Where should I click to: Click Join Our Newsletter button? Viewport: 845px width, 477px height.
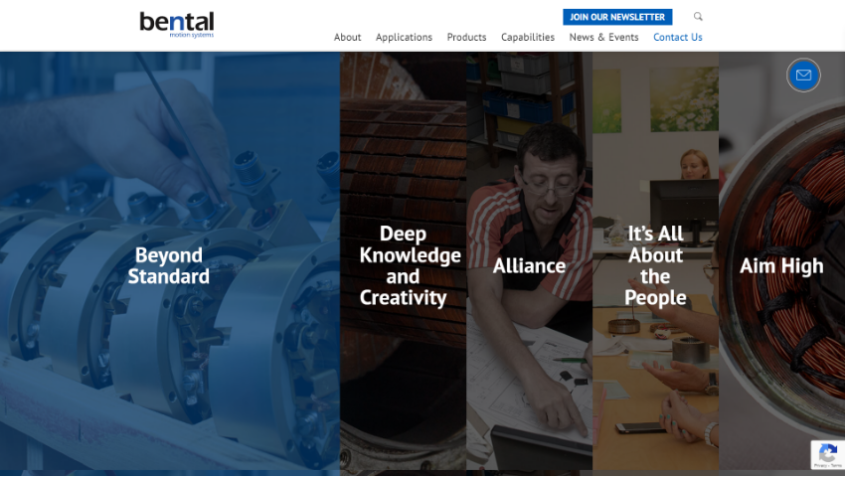coord(618,17)
